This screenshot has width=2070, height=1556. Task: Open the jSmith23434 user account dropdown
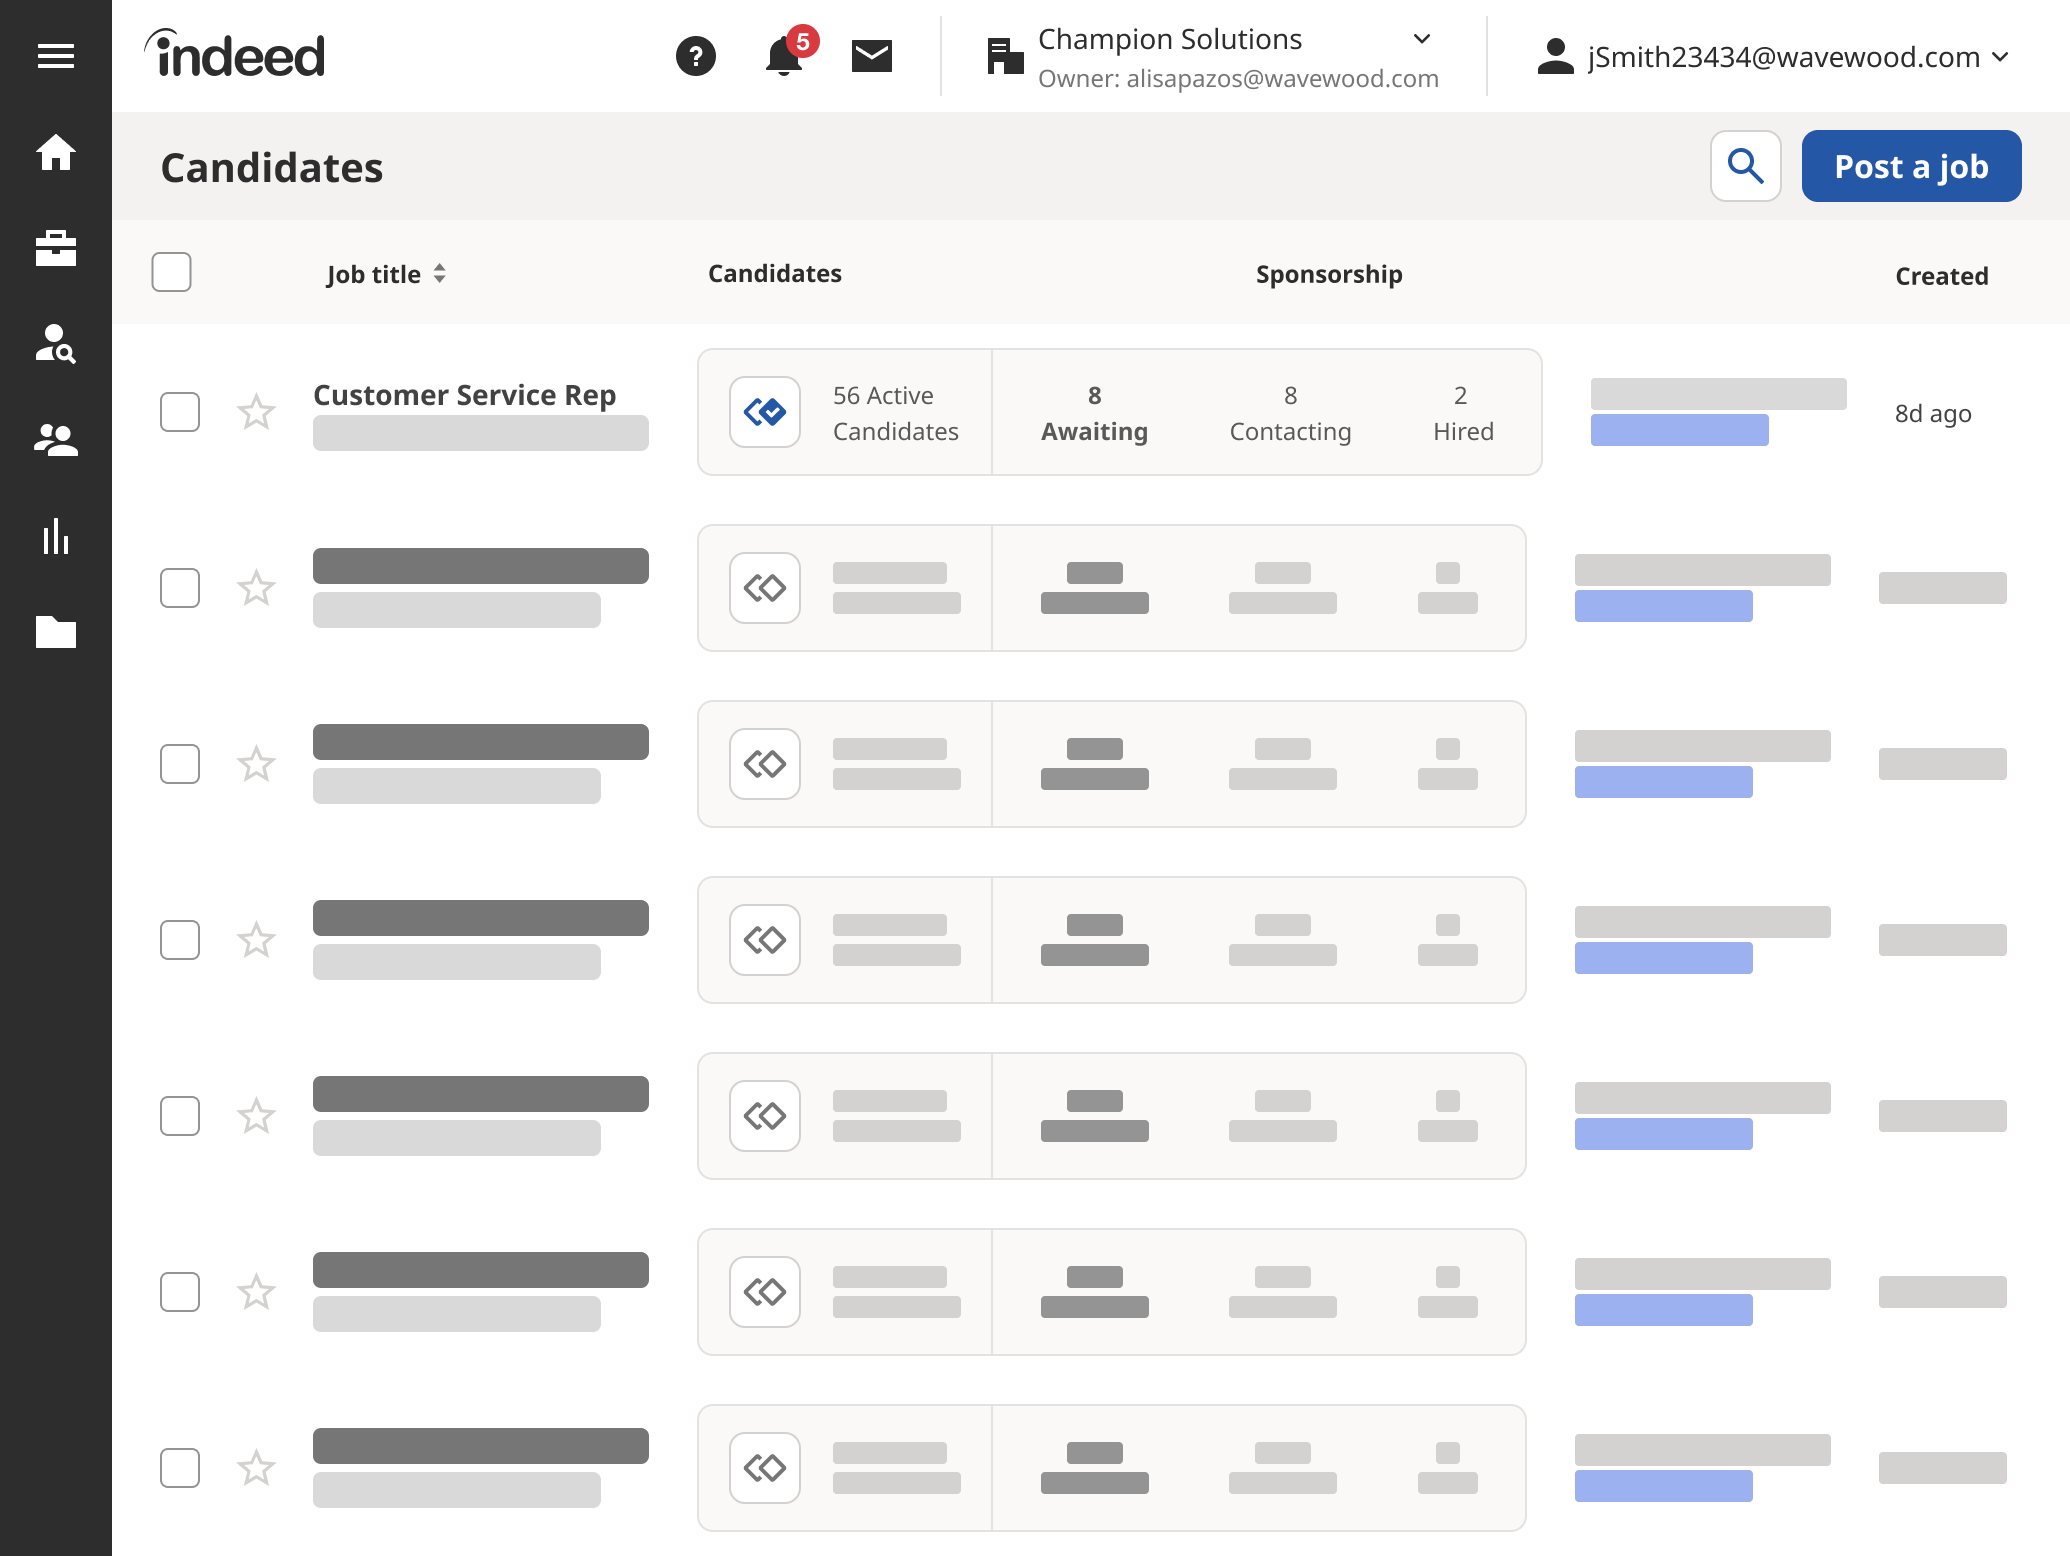tap(2001, 56)
